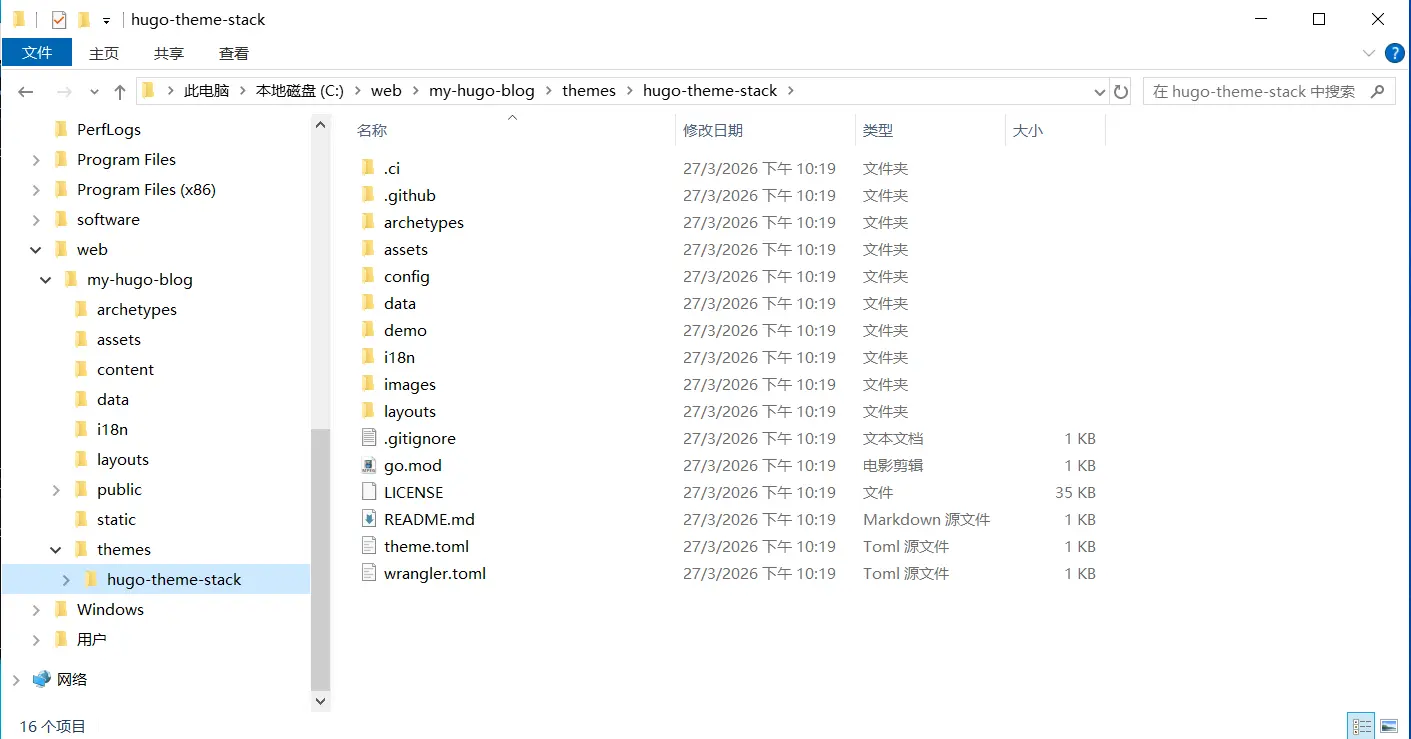Screen dimensions: 1411x739
Task: Open the 文件 menu
Action: (37, 53)
